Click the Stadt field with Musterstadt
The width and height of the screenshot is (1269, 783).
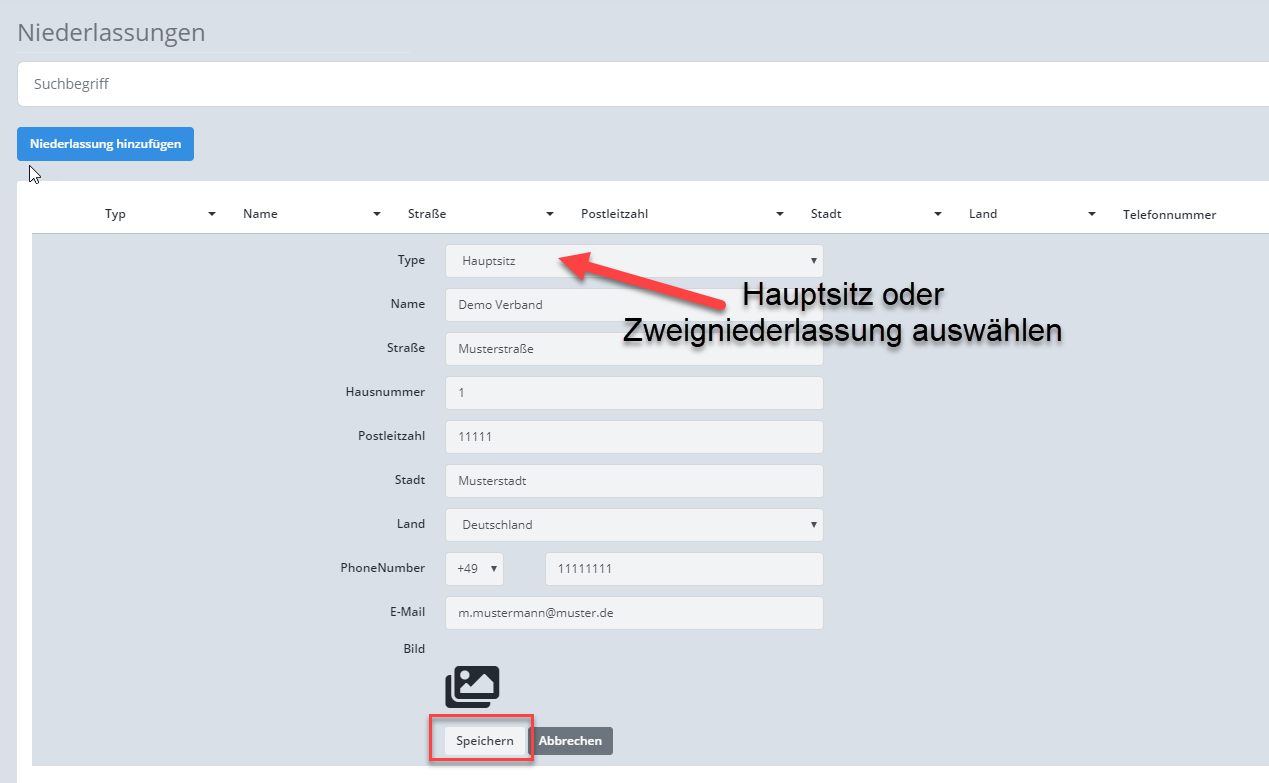634,481
